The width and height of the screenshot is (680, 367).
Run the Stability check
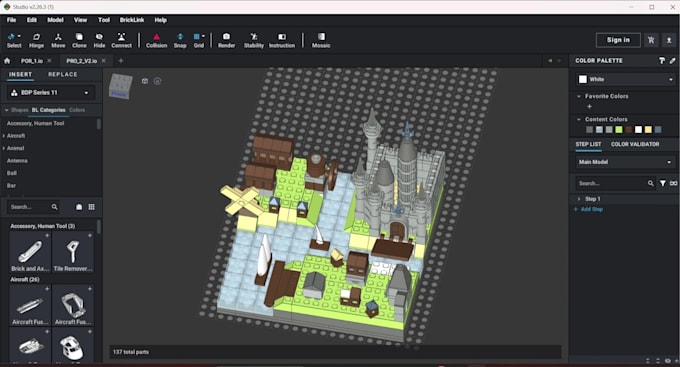[254, 40]
